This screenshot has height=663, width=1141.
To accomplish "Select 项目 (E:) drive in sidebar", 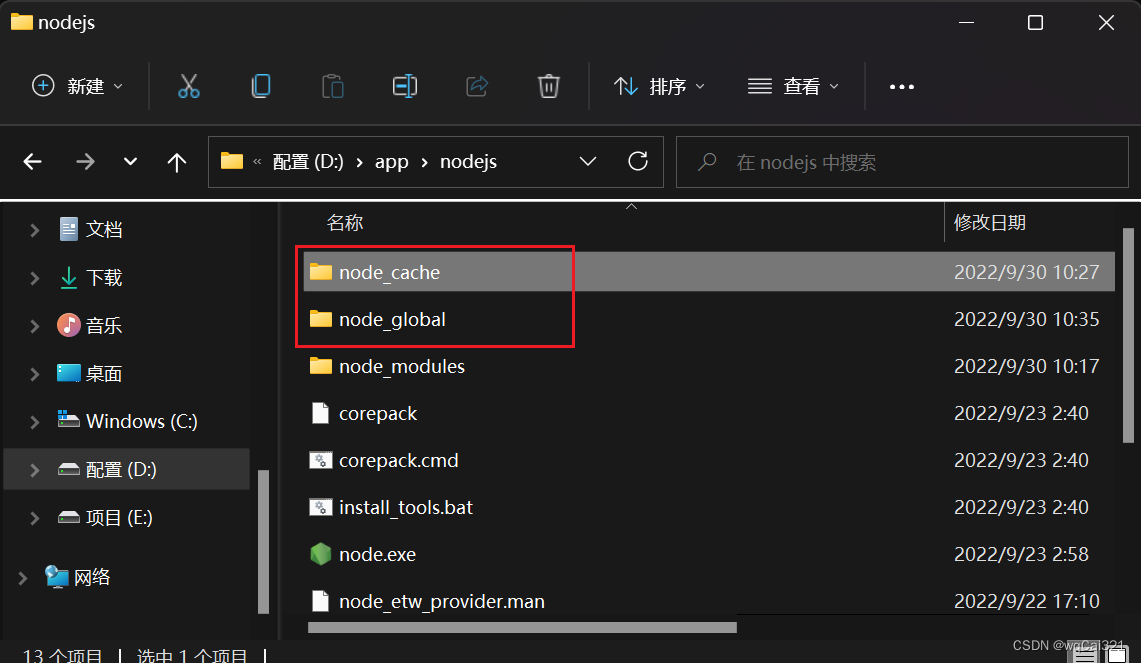I will pyautogui.click(x=119, y=517).
